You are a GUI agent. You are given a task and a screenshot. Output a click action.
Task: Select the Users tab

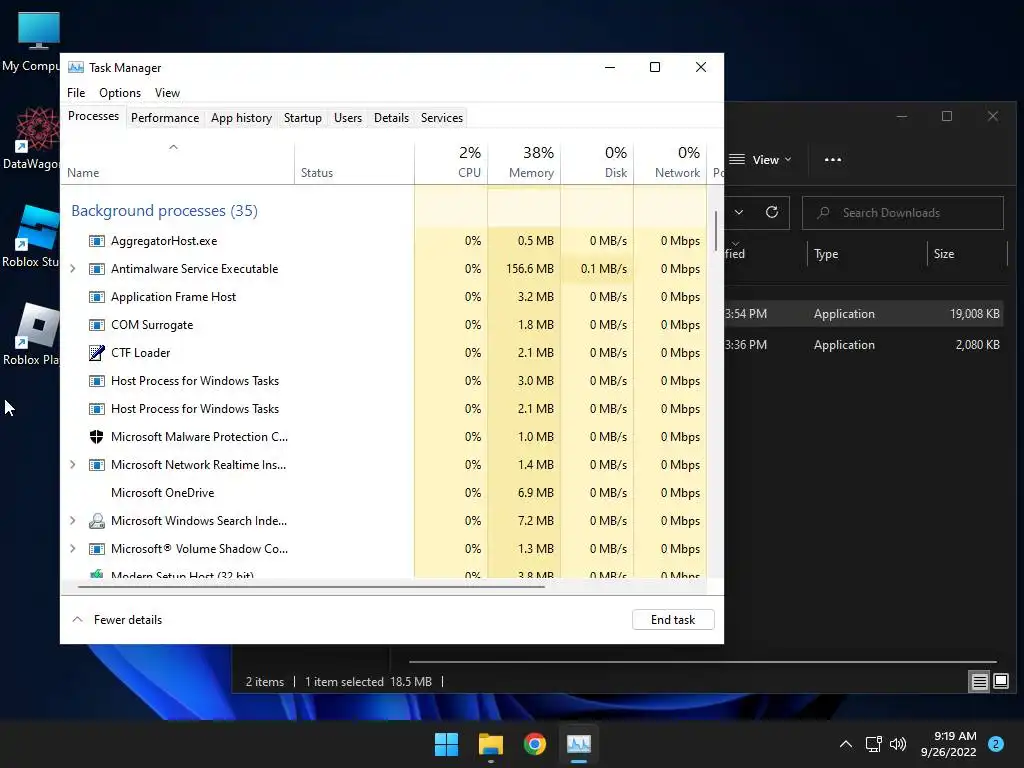click(347, 118)
